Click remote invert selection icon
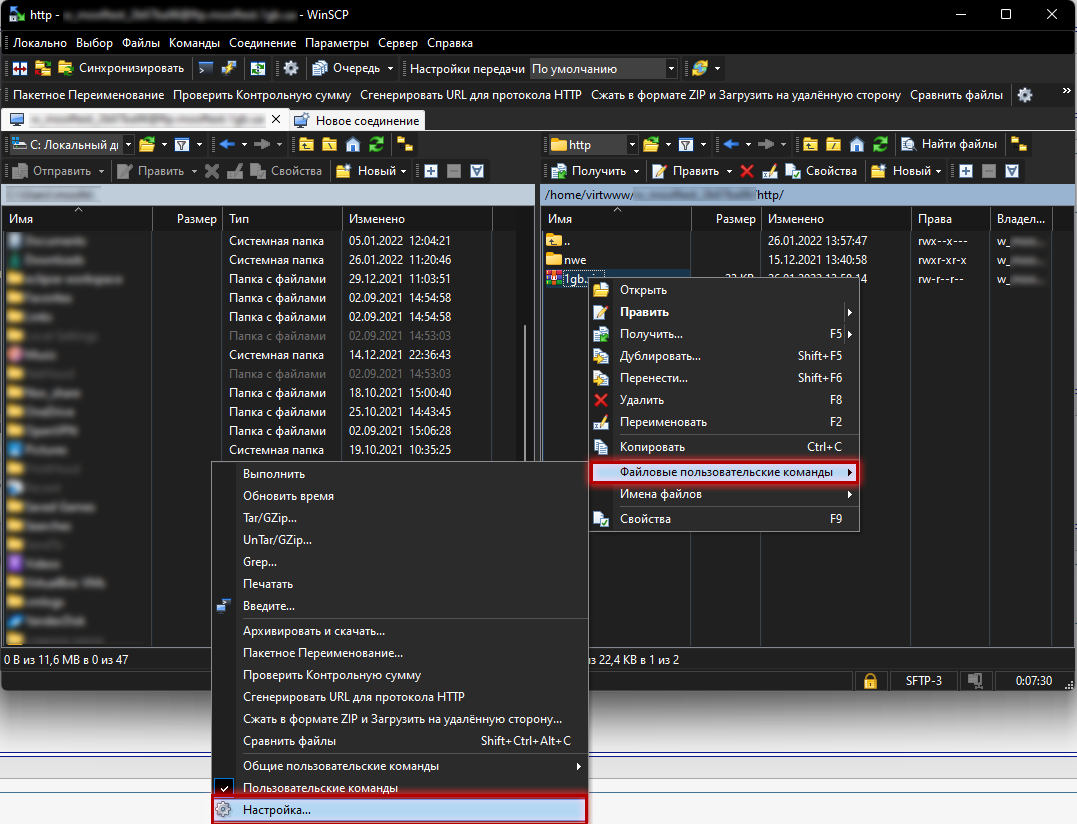 1012,171
